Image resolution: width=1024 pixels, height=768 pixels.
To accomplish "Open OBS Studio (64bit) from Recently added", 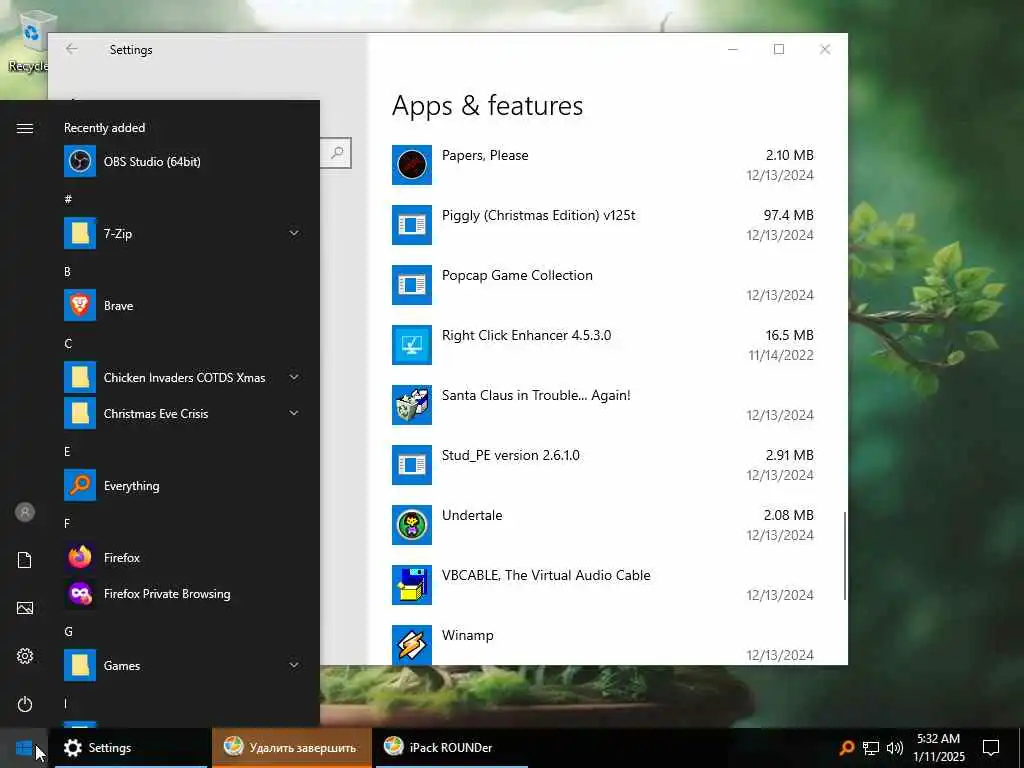I will 182,161.
